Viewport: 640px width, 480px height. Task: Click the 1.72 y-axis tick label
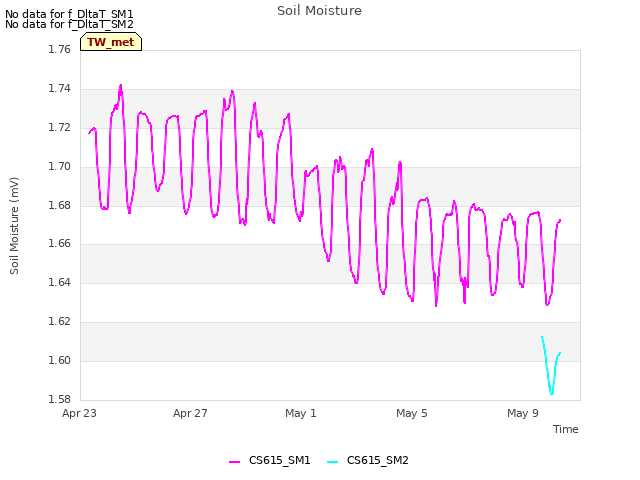[x=60, y=127]
